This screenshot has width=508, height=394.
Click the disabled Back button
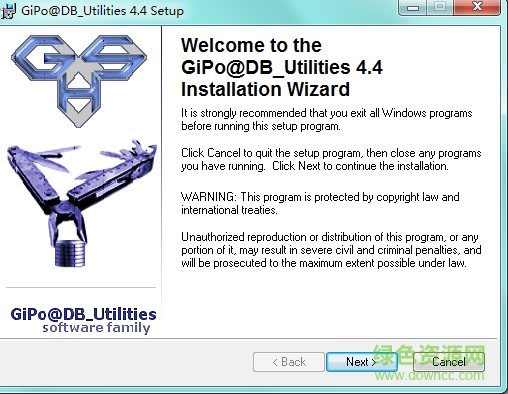[289, 362]
